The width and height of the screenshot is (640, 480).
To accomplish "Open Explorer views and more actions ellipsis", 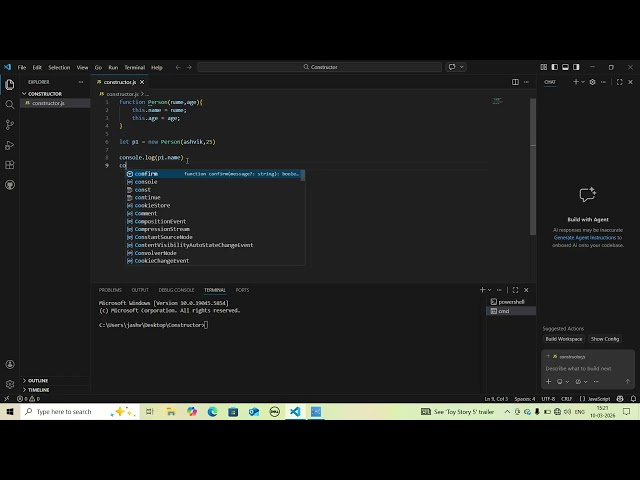I will click(81, 82).
